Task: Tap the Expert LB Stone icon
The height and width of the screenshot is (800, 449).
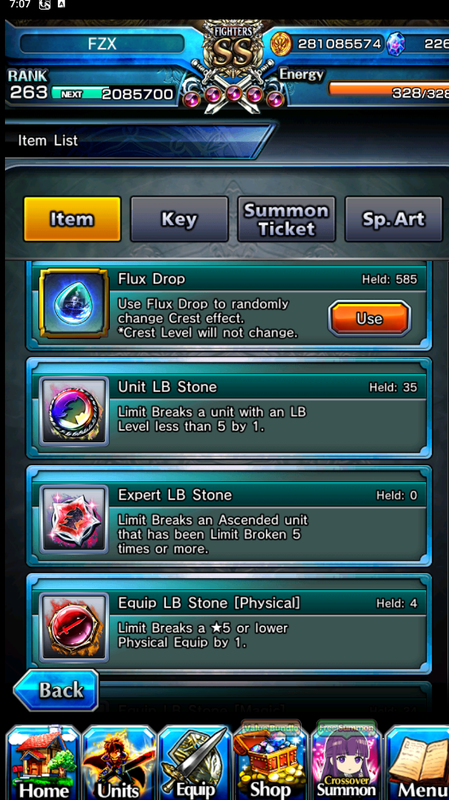Action: click(x=74, y=519)
